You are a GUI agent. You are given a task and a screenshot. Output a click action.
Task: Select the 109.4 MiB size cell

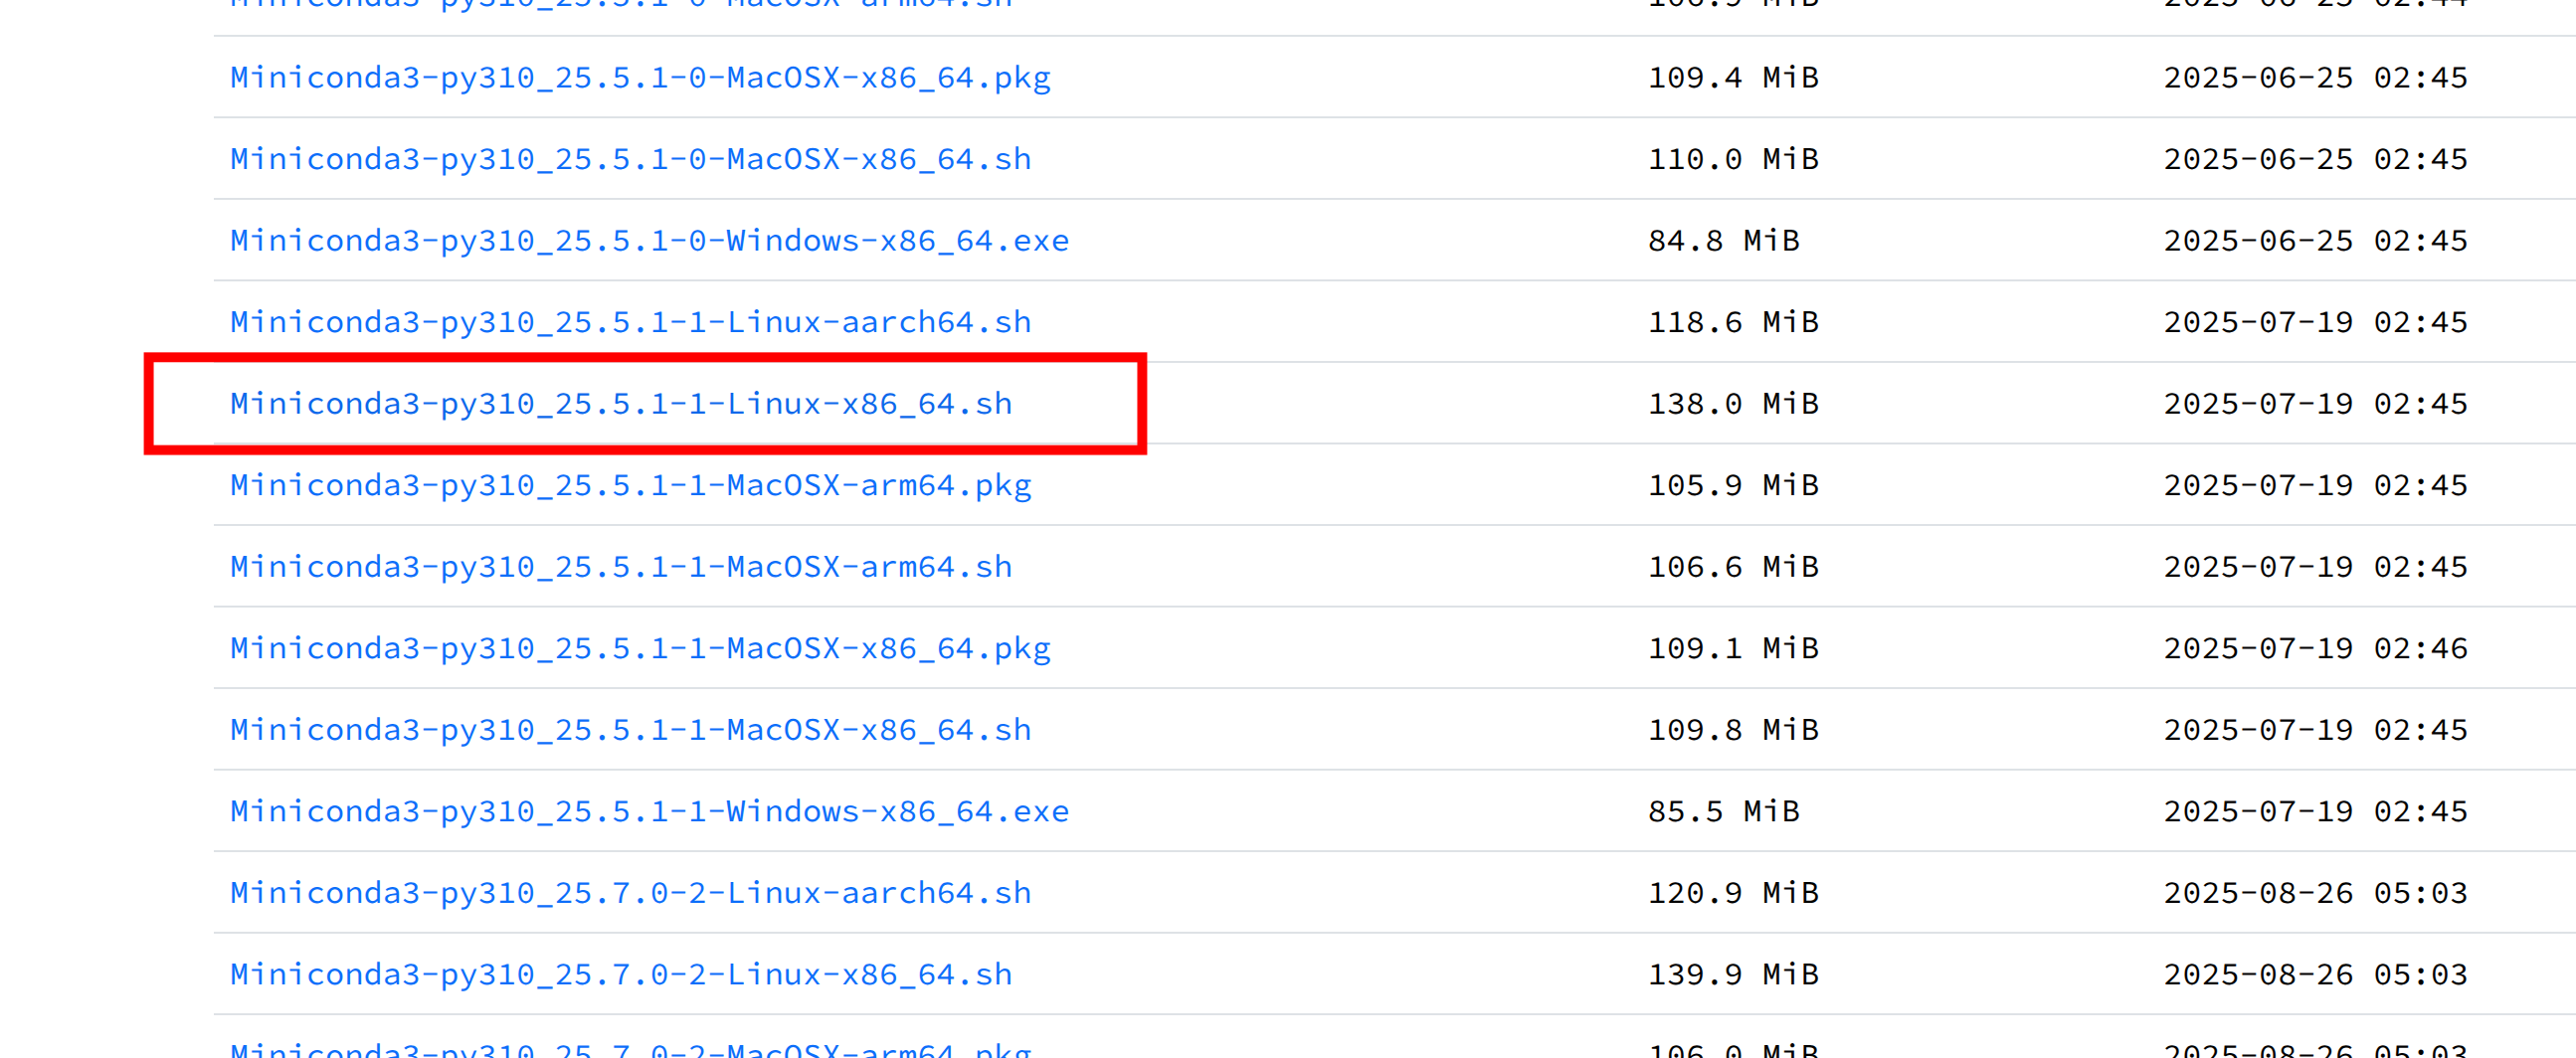pyautogui.click(x=1733, y=78)
